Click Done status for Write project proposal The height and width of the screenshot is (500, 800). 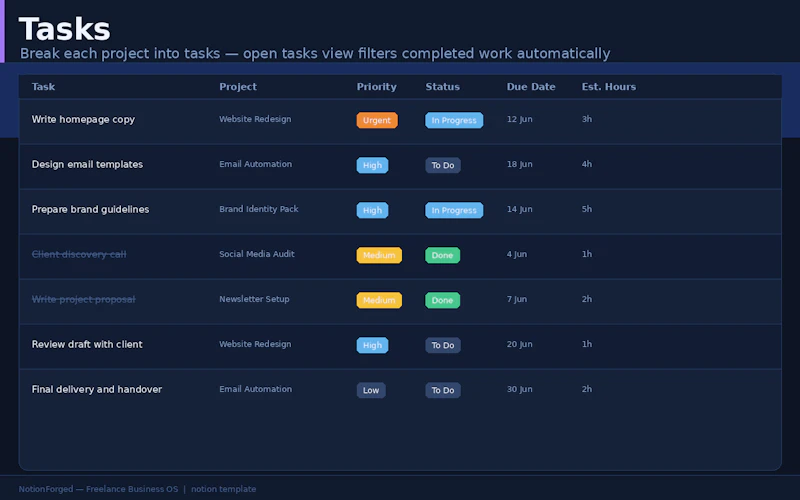click(442, 300)
